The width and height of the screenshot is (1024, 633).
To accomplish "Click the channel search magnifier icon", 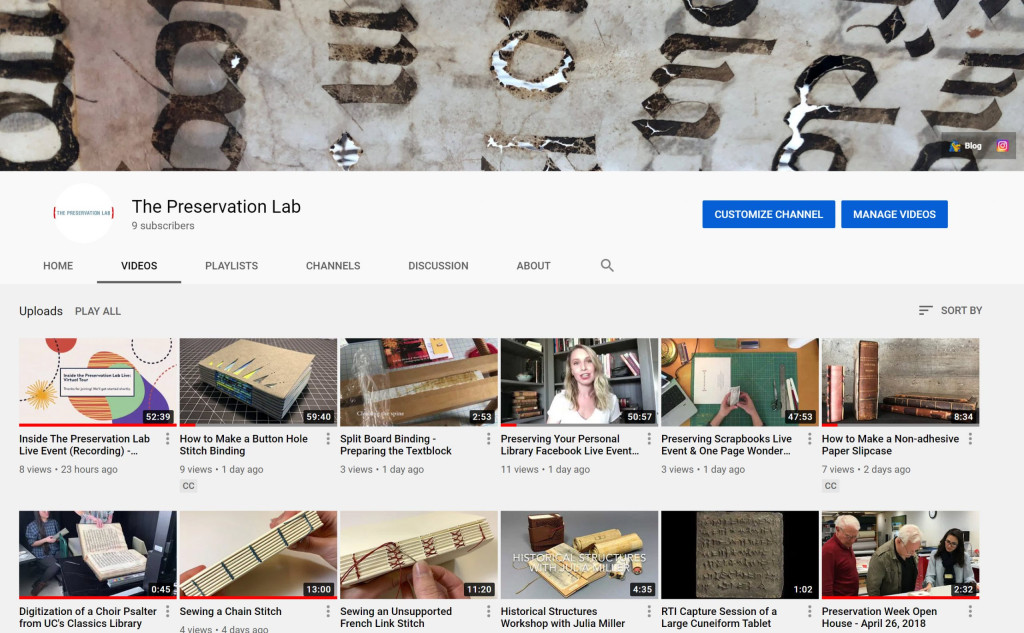I will pyautogui.click(x=607, y=266).
